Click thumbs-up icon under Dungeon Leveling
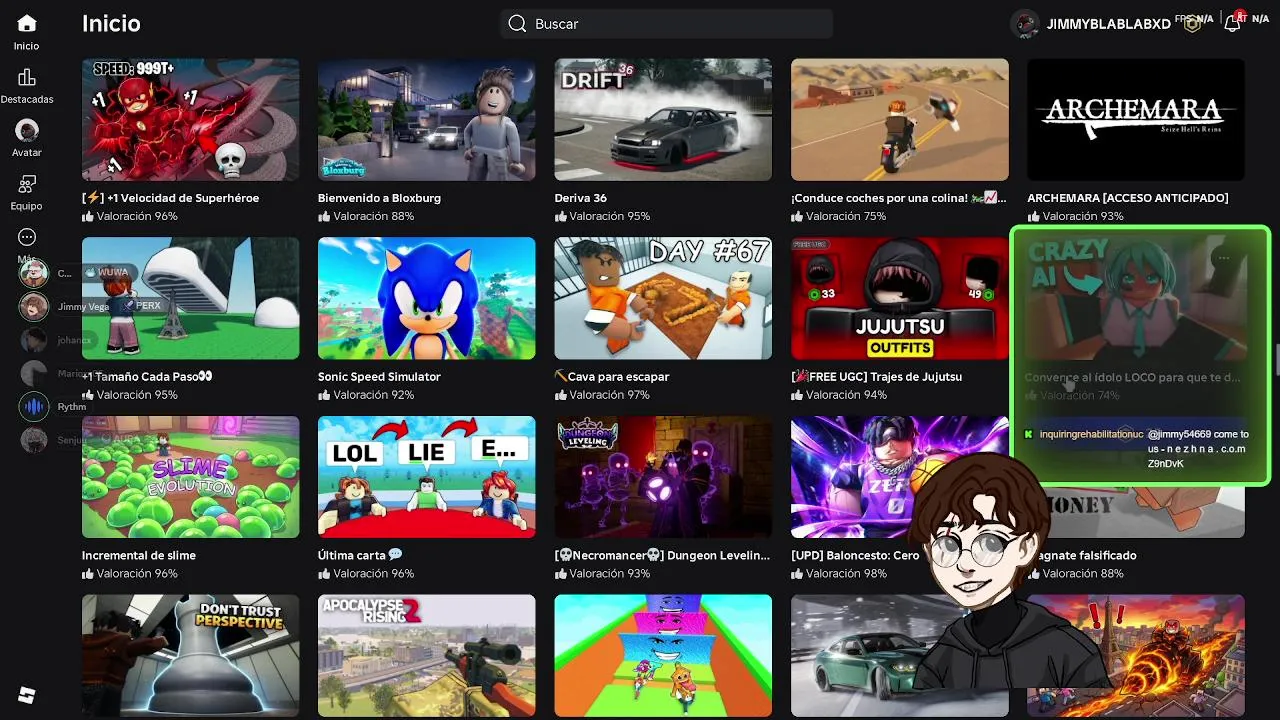Image resolution: width=1280 pixels, height=720 pixels. pos(561,574)
